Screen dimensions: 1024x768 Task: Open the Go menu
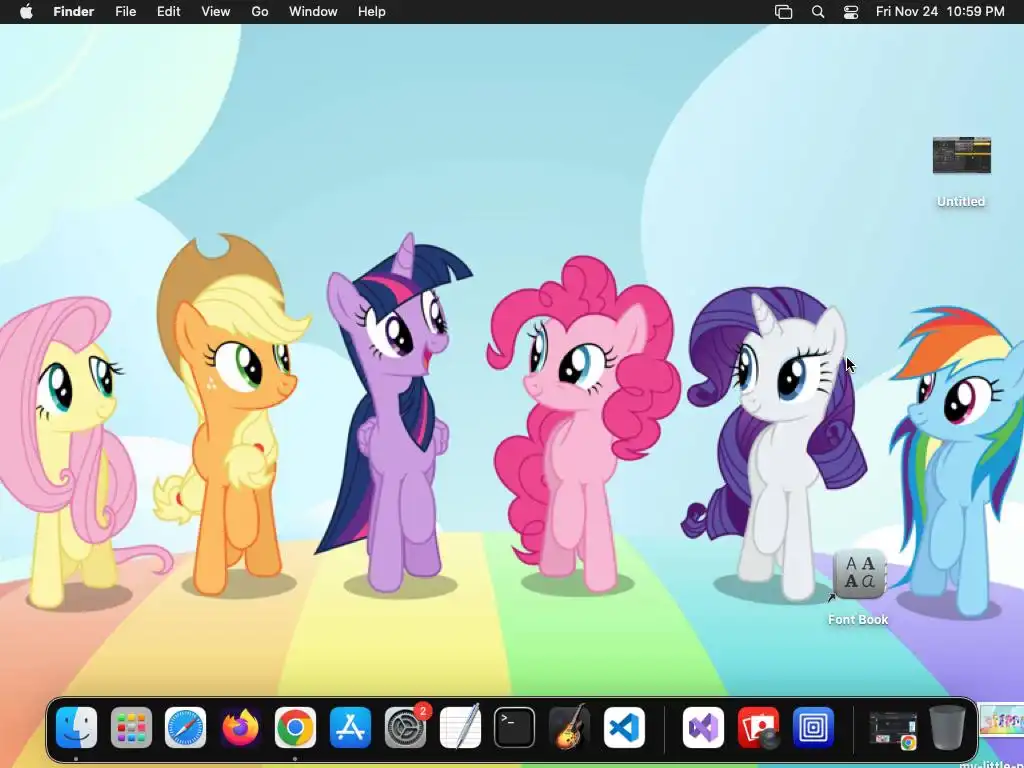[x=260, y=12]
